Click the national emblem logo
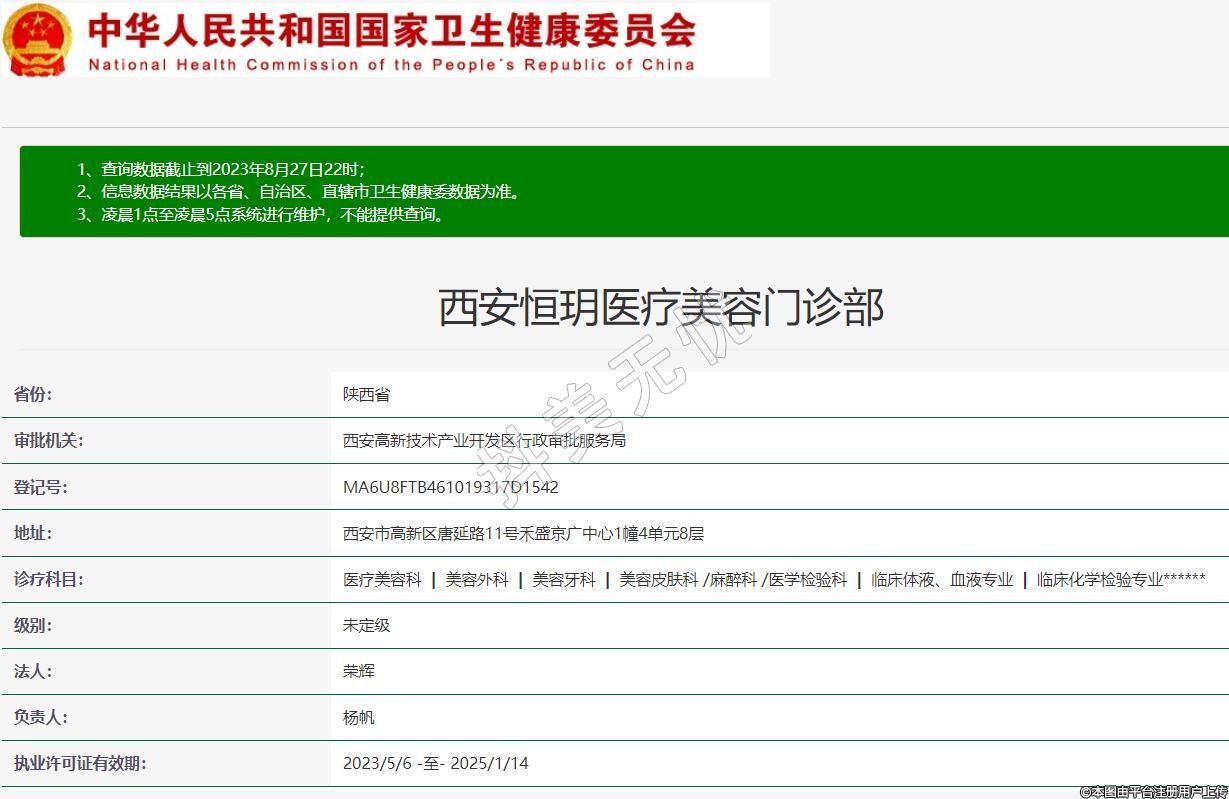Viewport: 1229px width, 799px height. point(38,39)
